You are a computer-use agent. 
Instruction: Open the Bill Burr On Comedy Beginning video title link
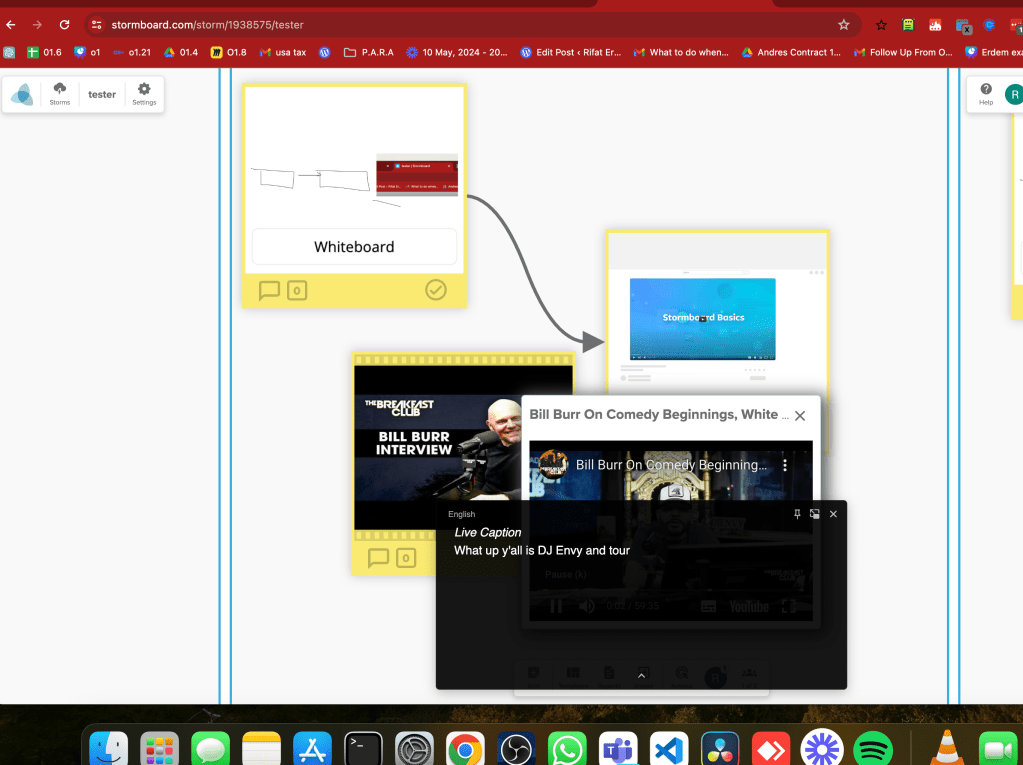pos(671,465)
